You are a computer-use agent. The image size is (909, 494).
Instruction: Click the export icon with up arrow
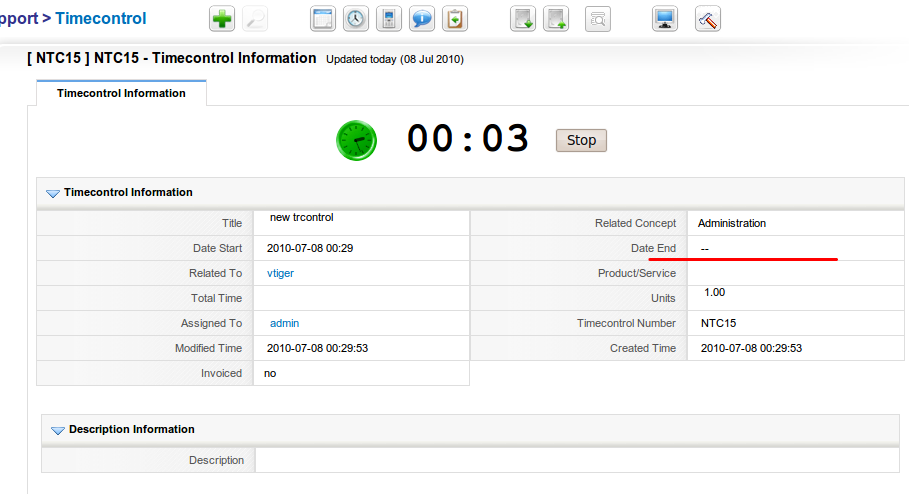click(x=556, y=19)
